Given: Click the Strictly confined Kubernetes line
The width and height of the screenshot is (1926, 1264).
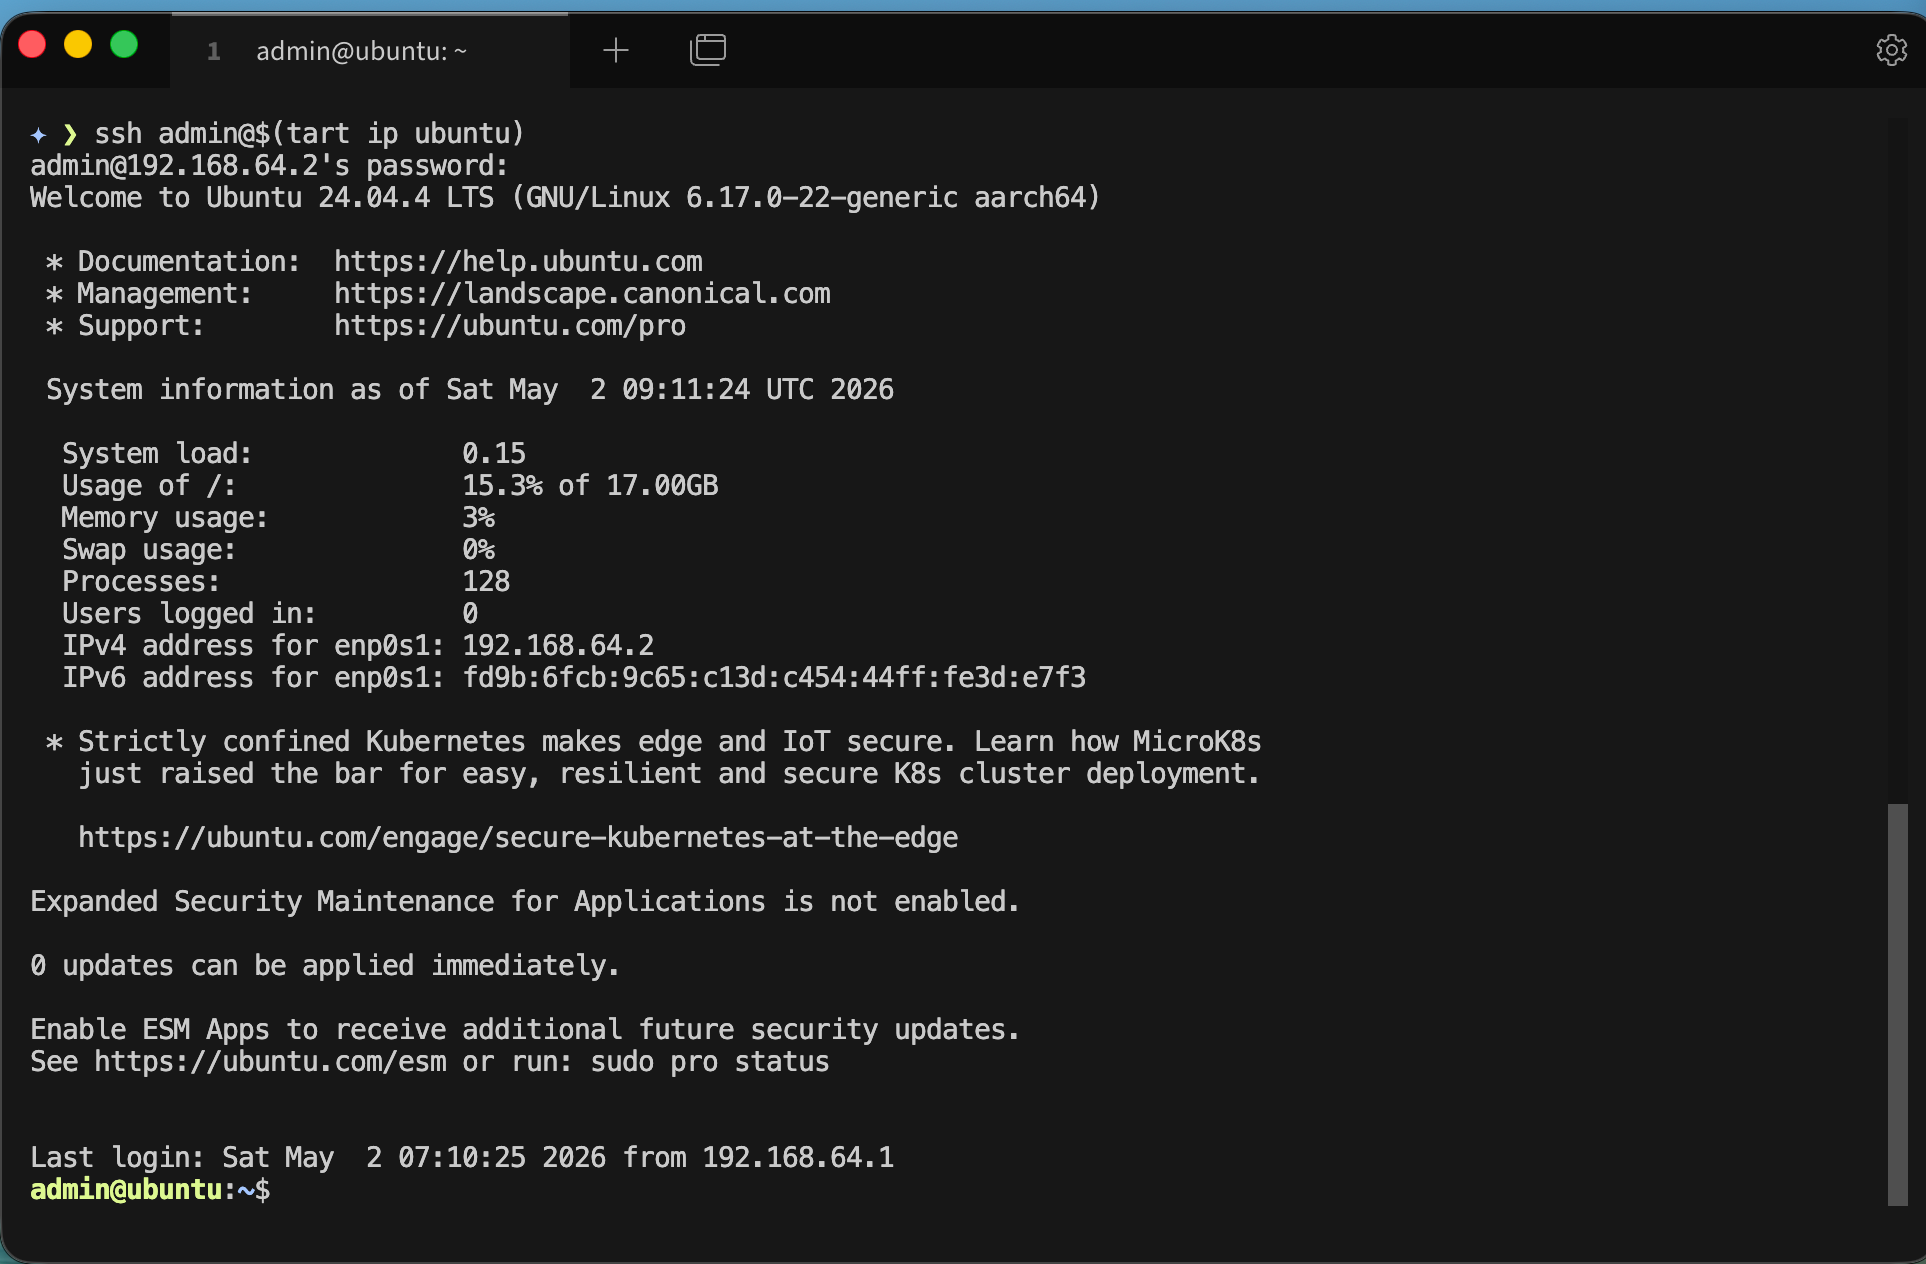Looking at the screenshot, I should coord(654,742).
